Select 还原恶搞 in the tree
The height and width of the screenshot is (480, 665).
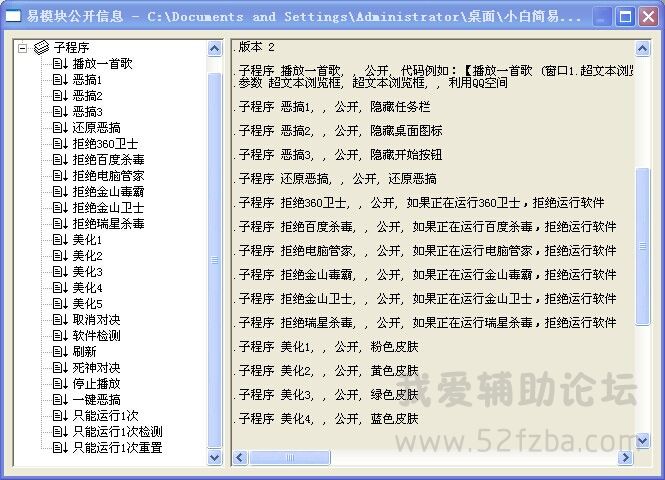coord(96,128)
